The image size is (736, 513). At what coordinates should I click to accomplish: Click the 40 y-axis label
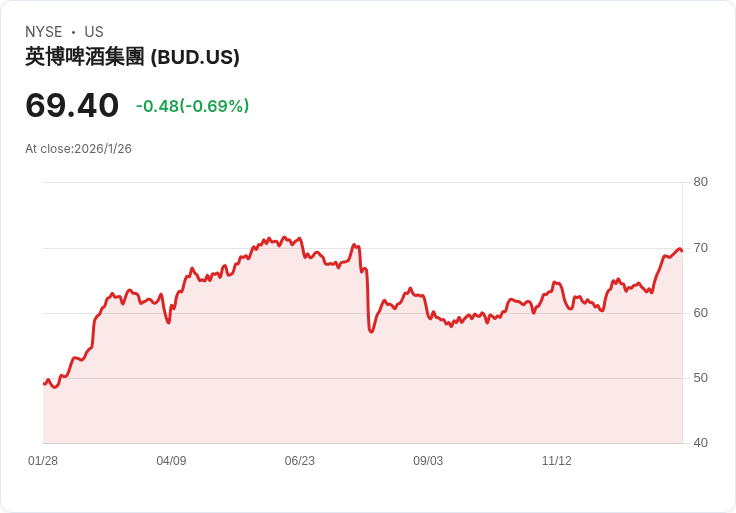click(x=701, y=443)
